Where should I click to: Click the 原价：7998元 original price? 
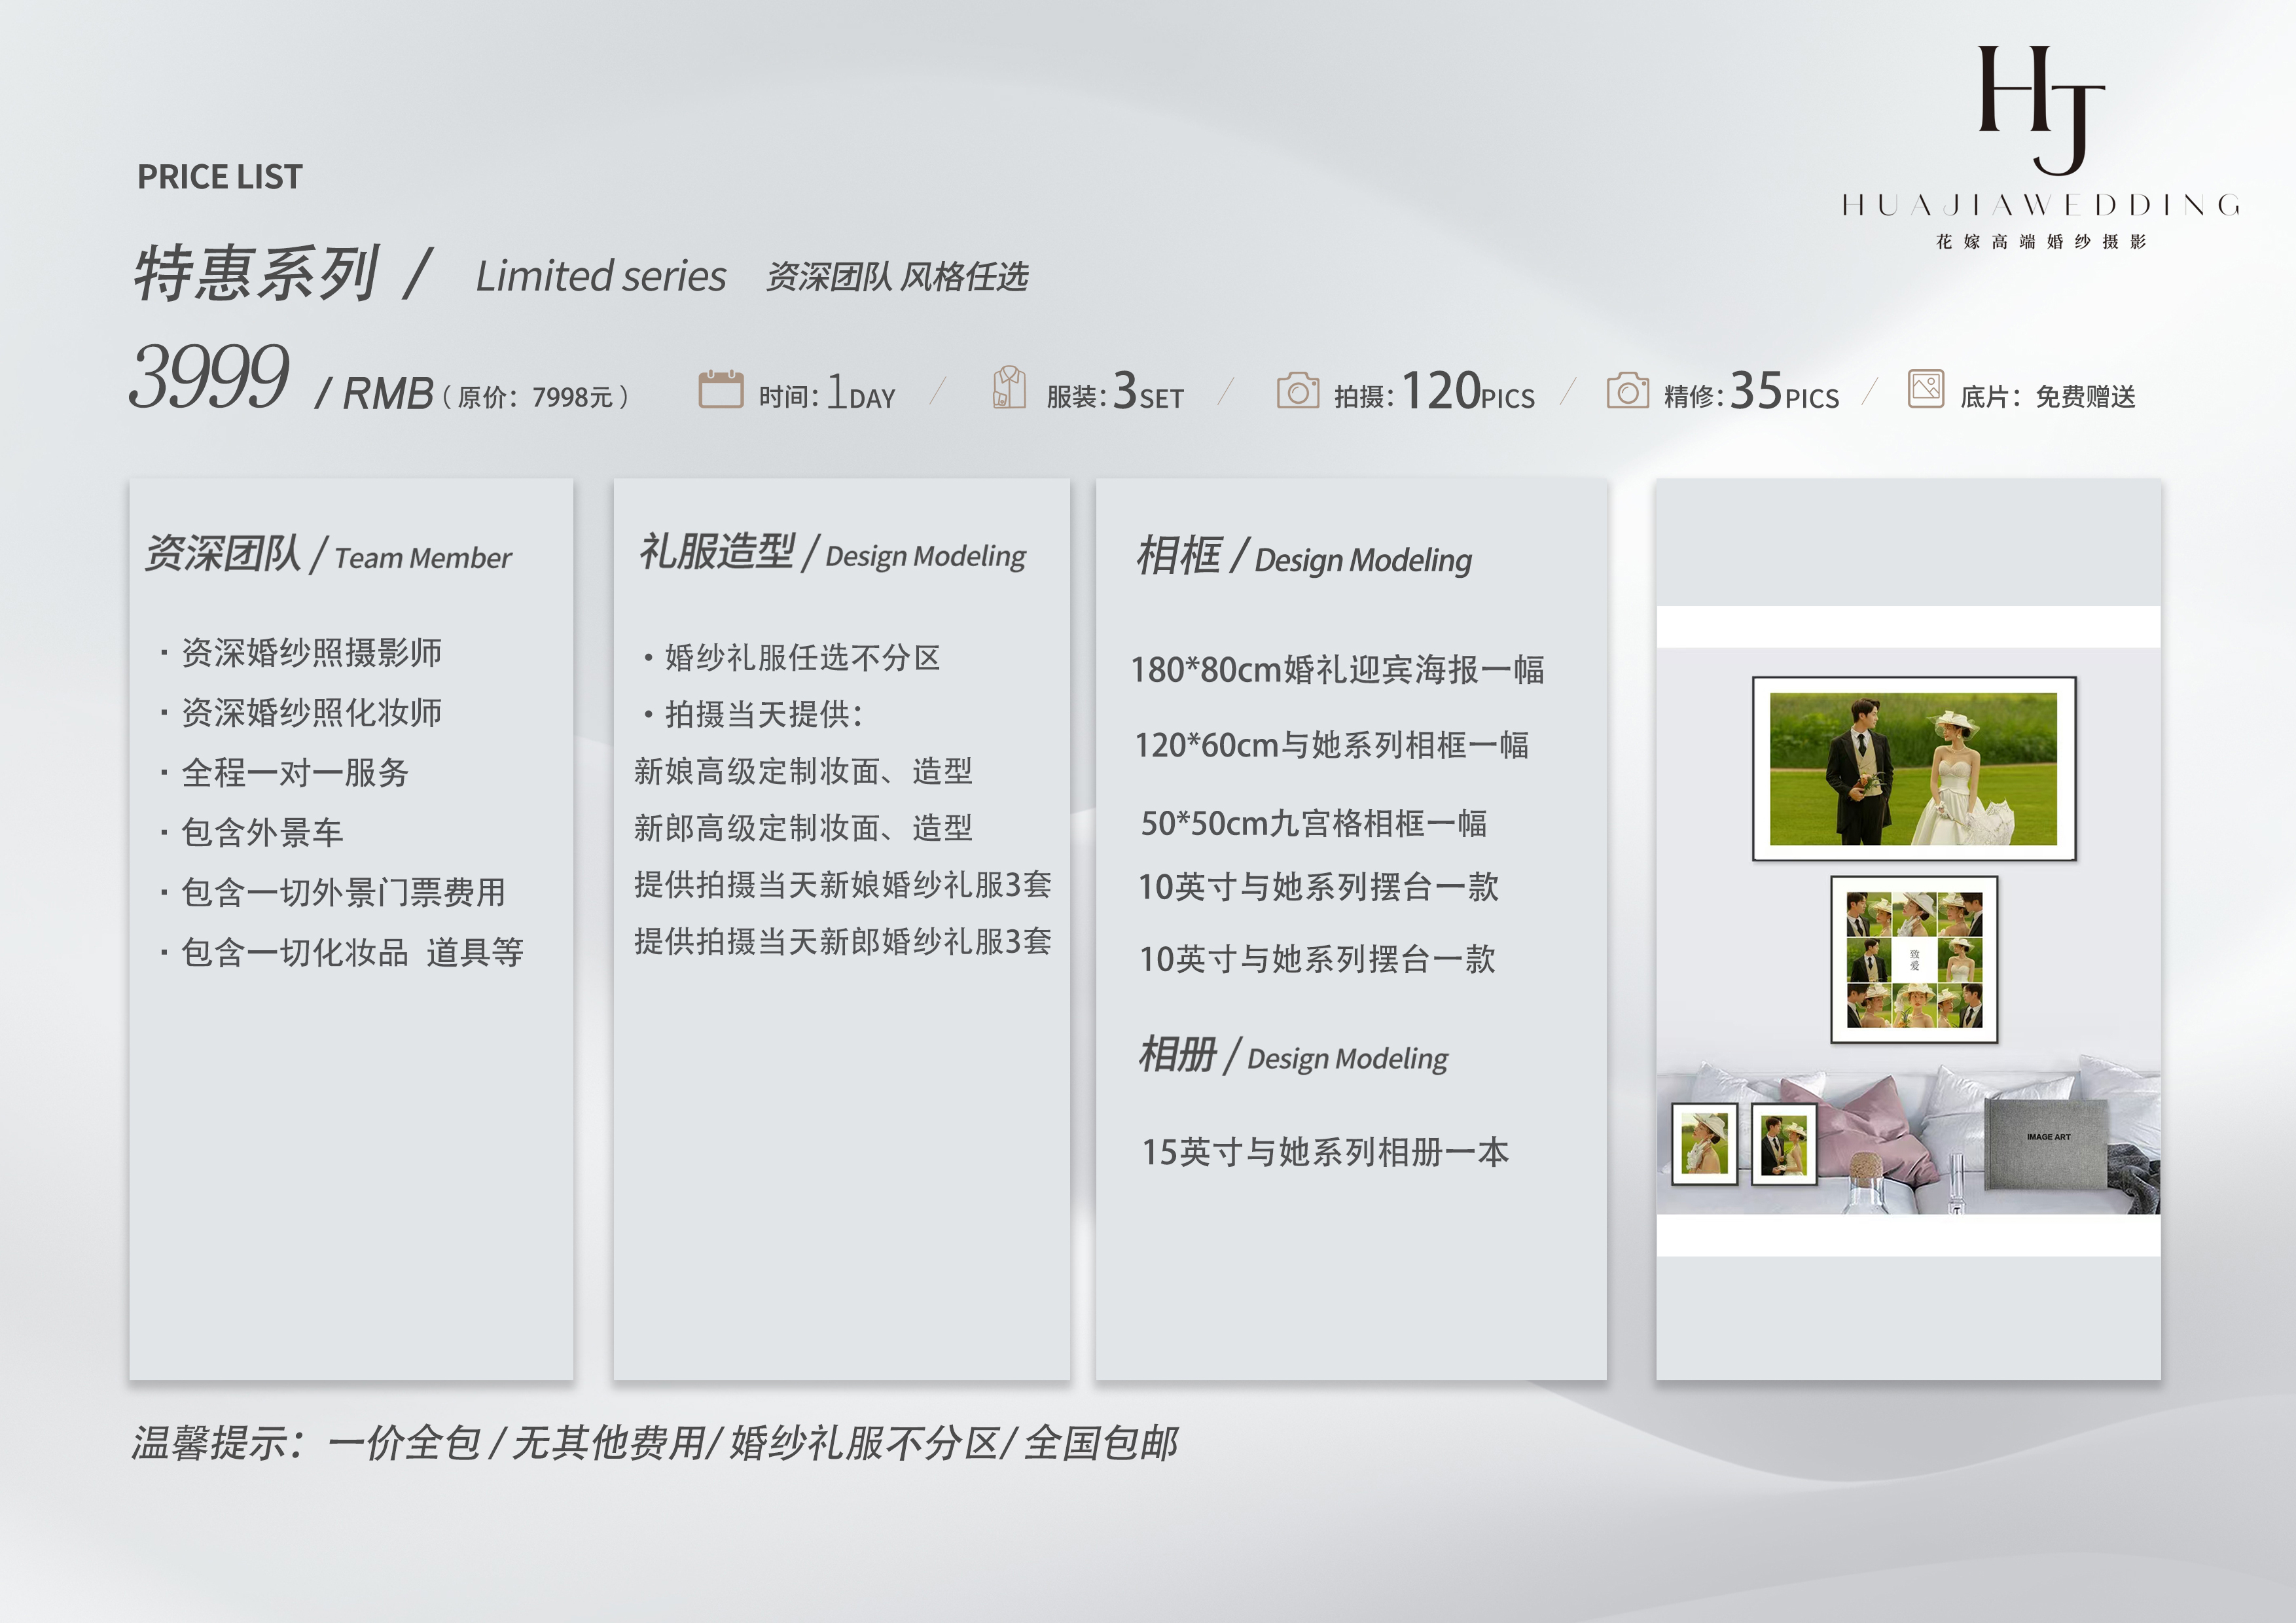pyautogui.click(x=536, y=397)
